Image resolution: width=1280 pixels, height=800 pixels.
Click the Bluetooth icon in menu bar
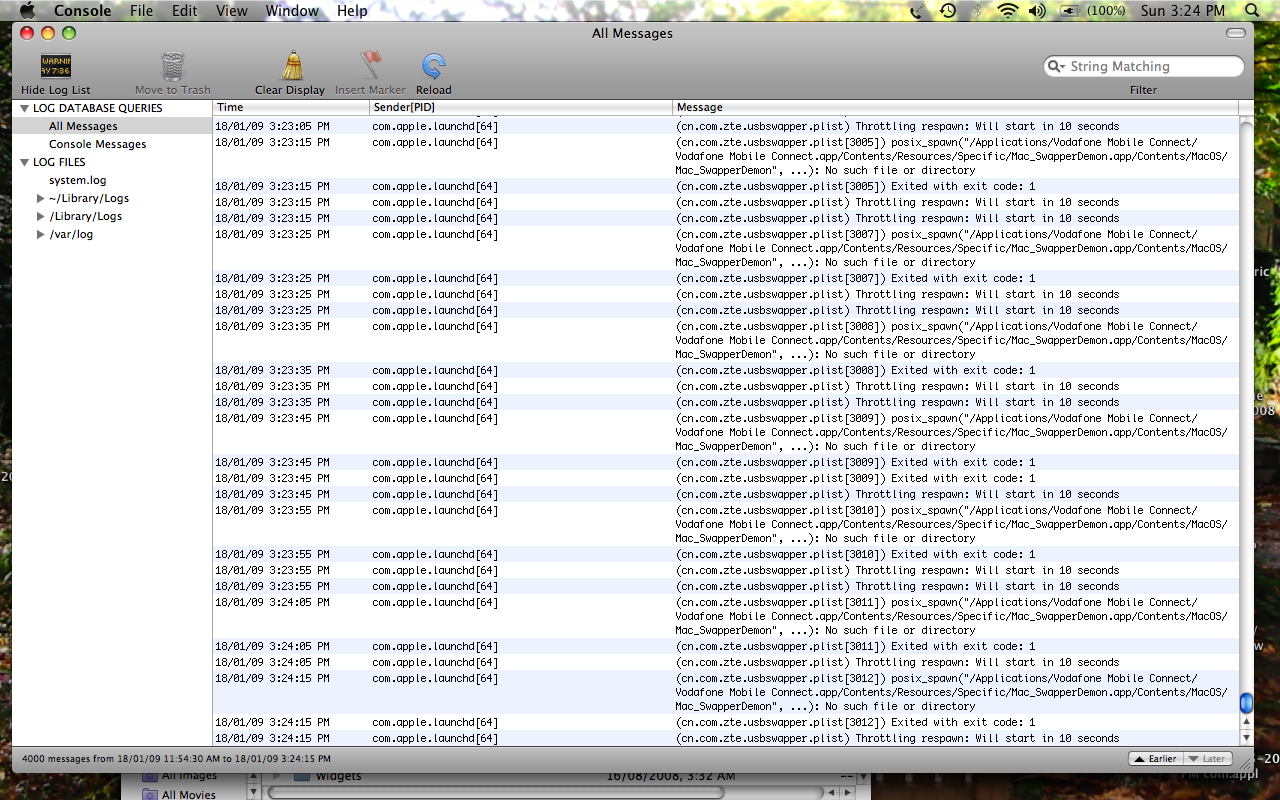pos(978,11)
